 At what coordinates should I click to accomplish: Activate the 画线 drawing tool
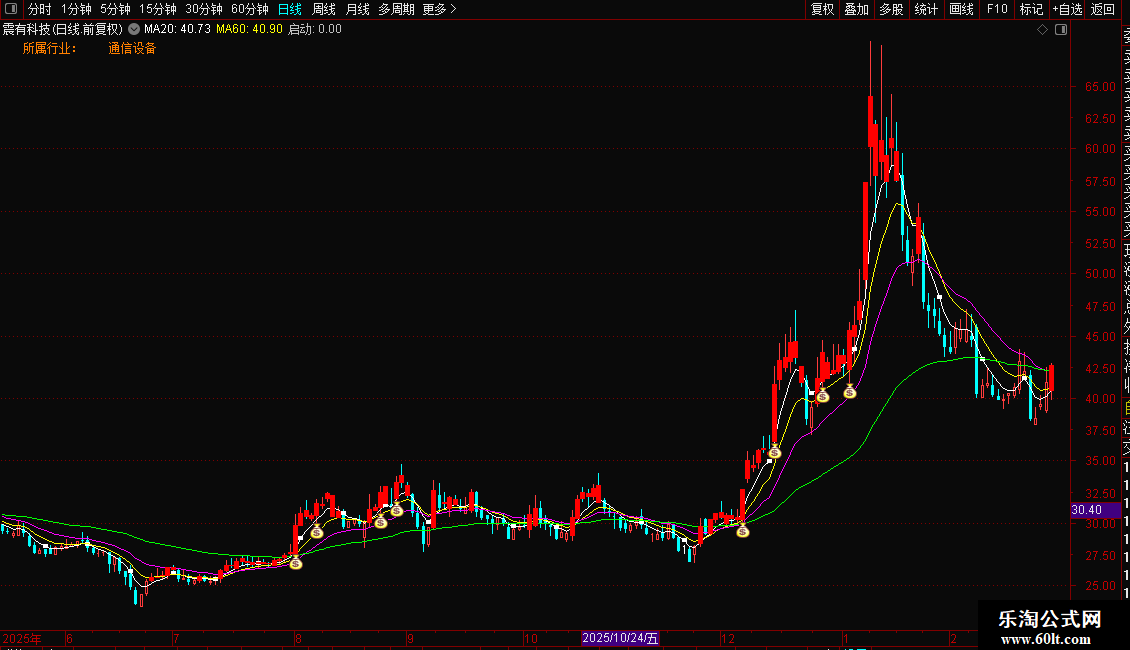[961, 9]
